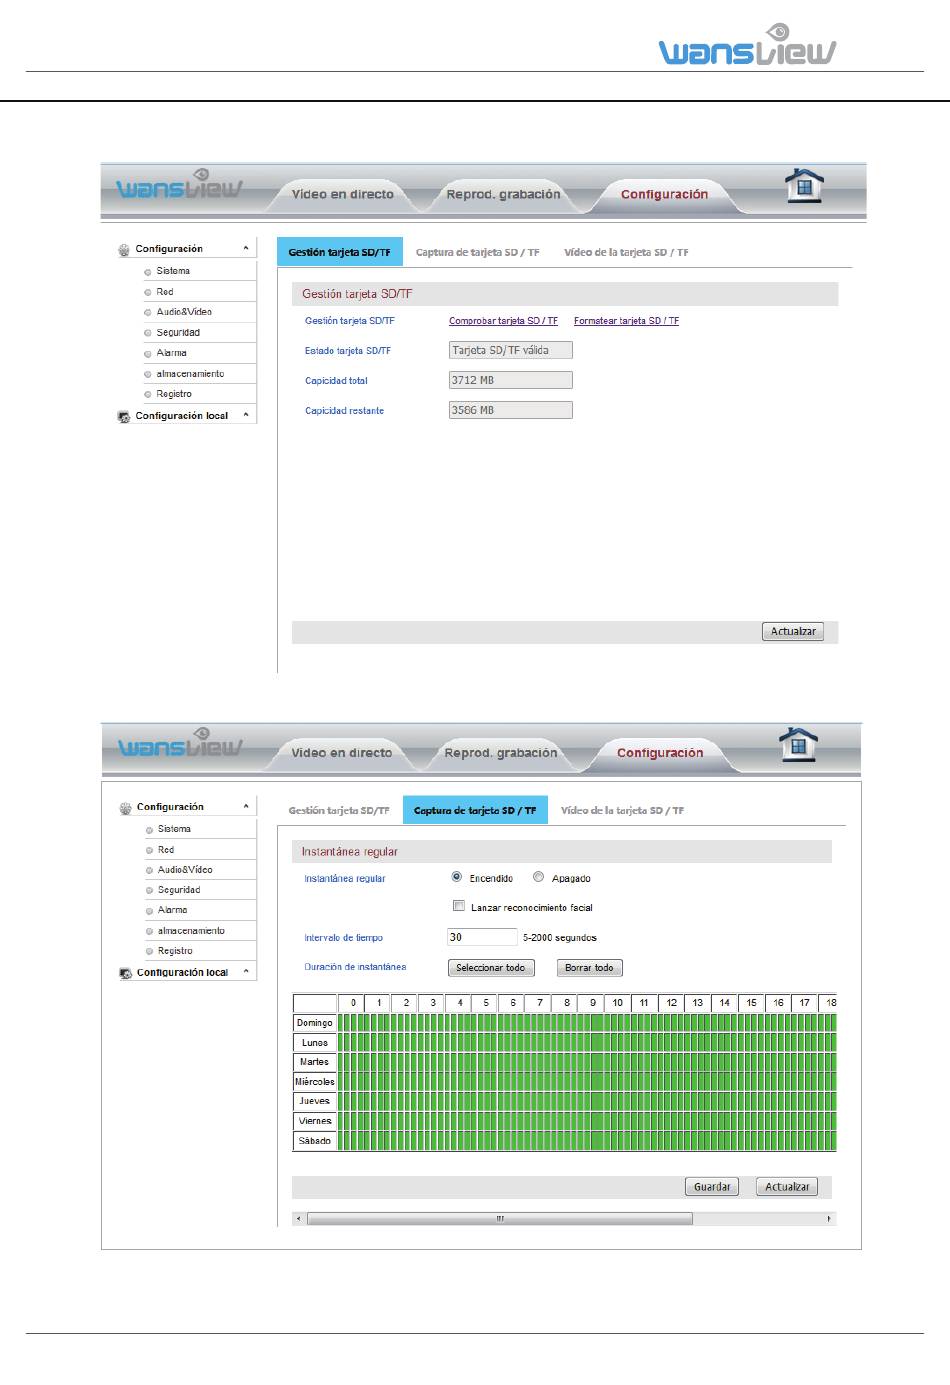
Task: Click the Capacidad total field
Action: point(511,381)
